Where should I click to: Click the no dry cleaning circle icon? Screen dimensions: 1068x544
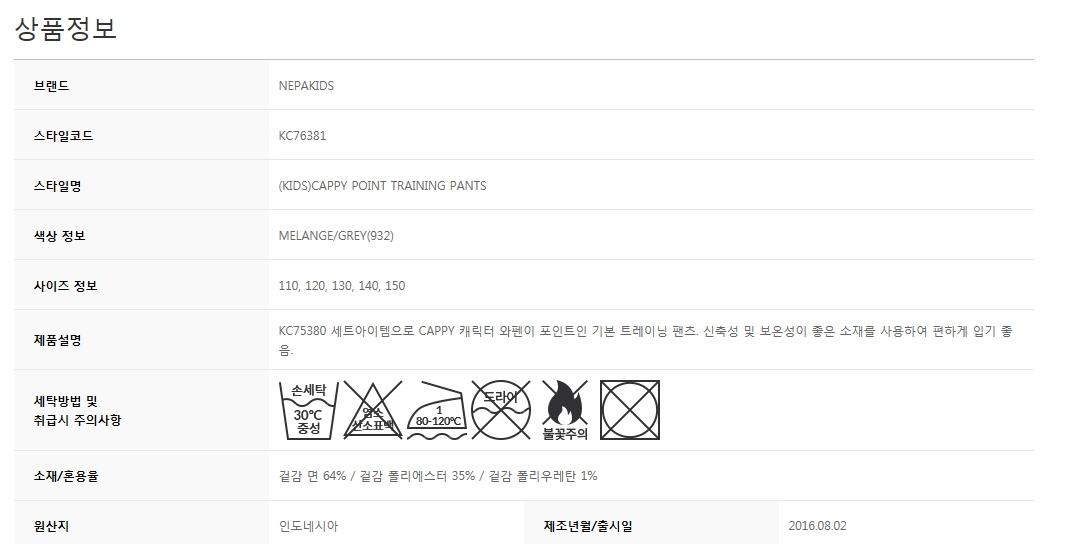500,410
